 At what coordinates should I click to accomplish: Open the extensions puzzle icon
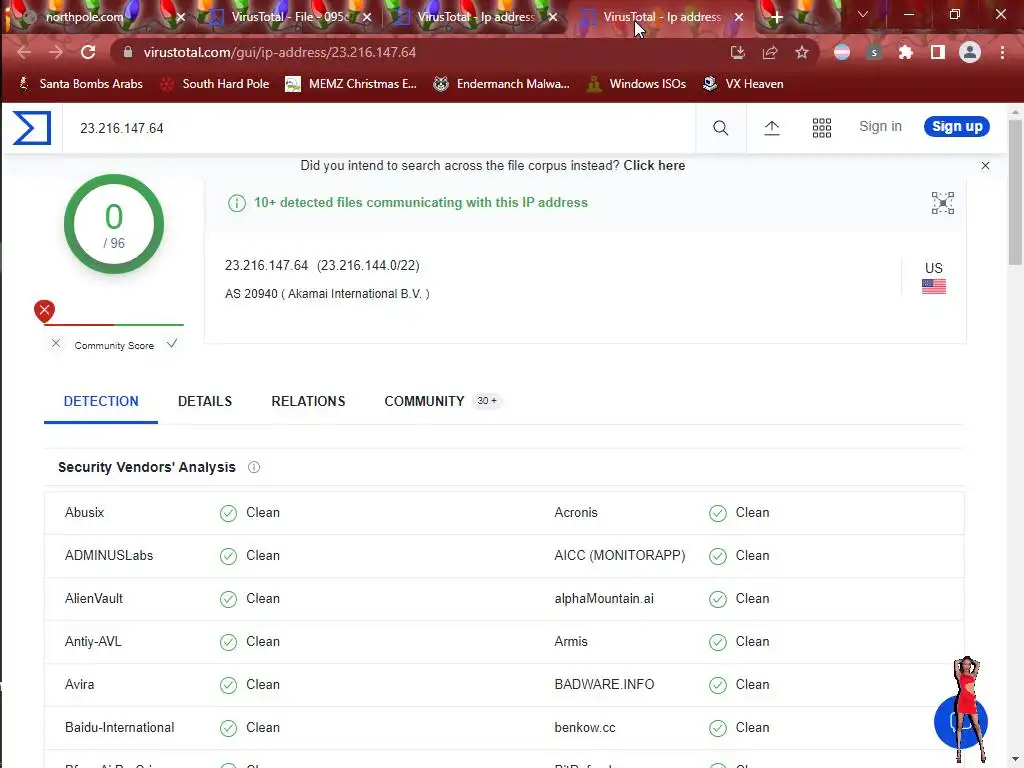(906, 52)
